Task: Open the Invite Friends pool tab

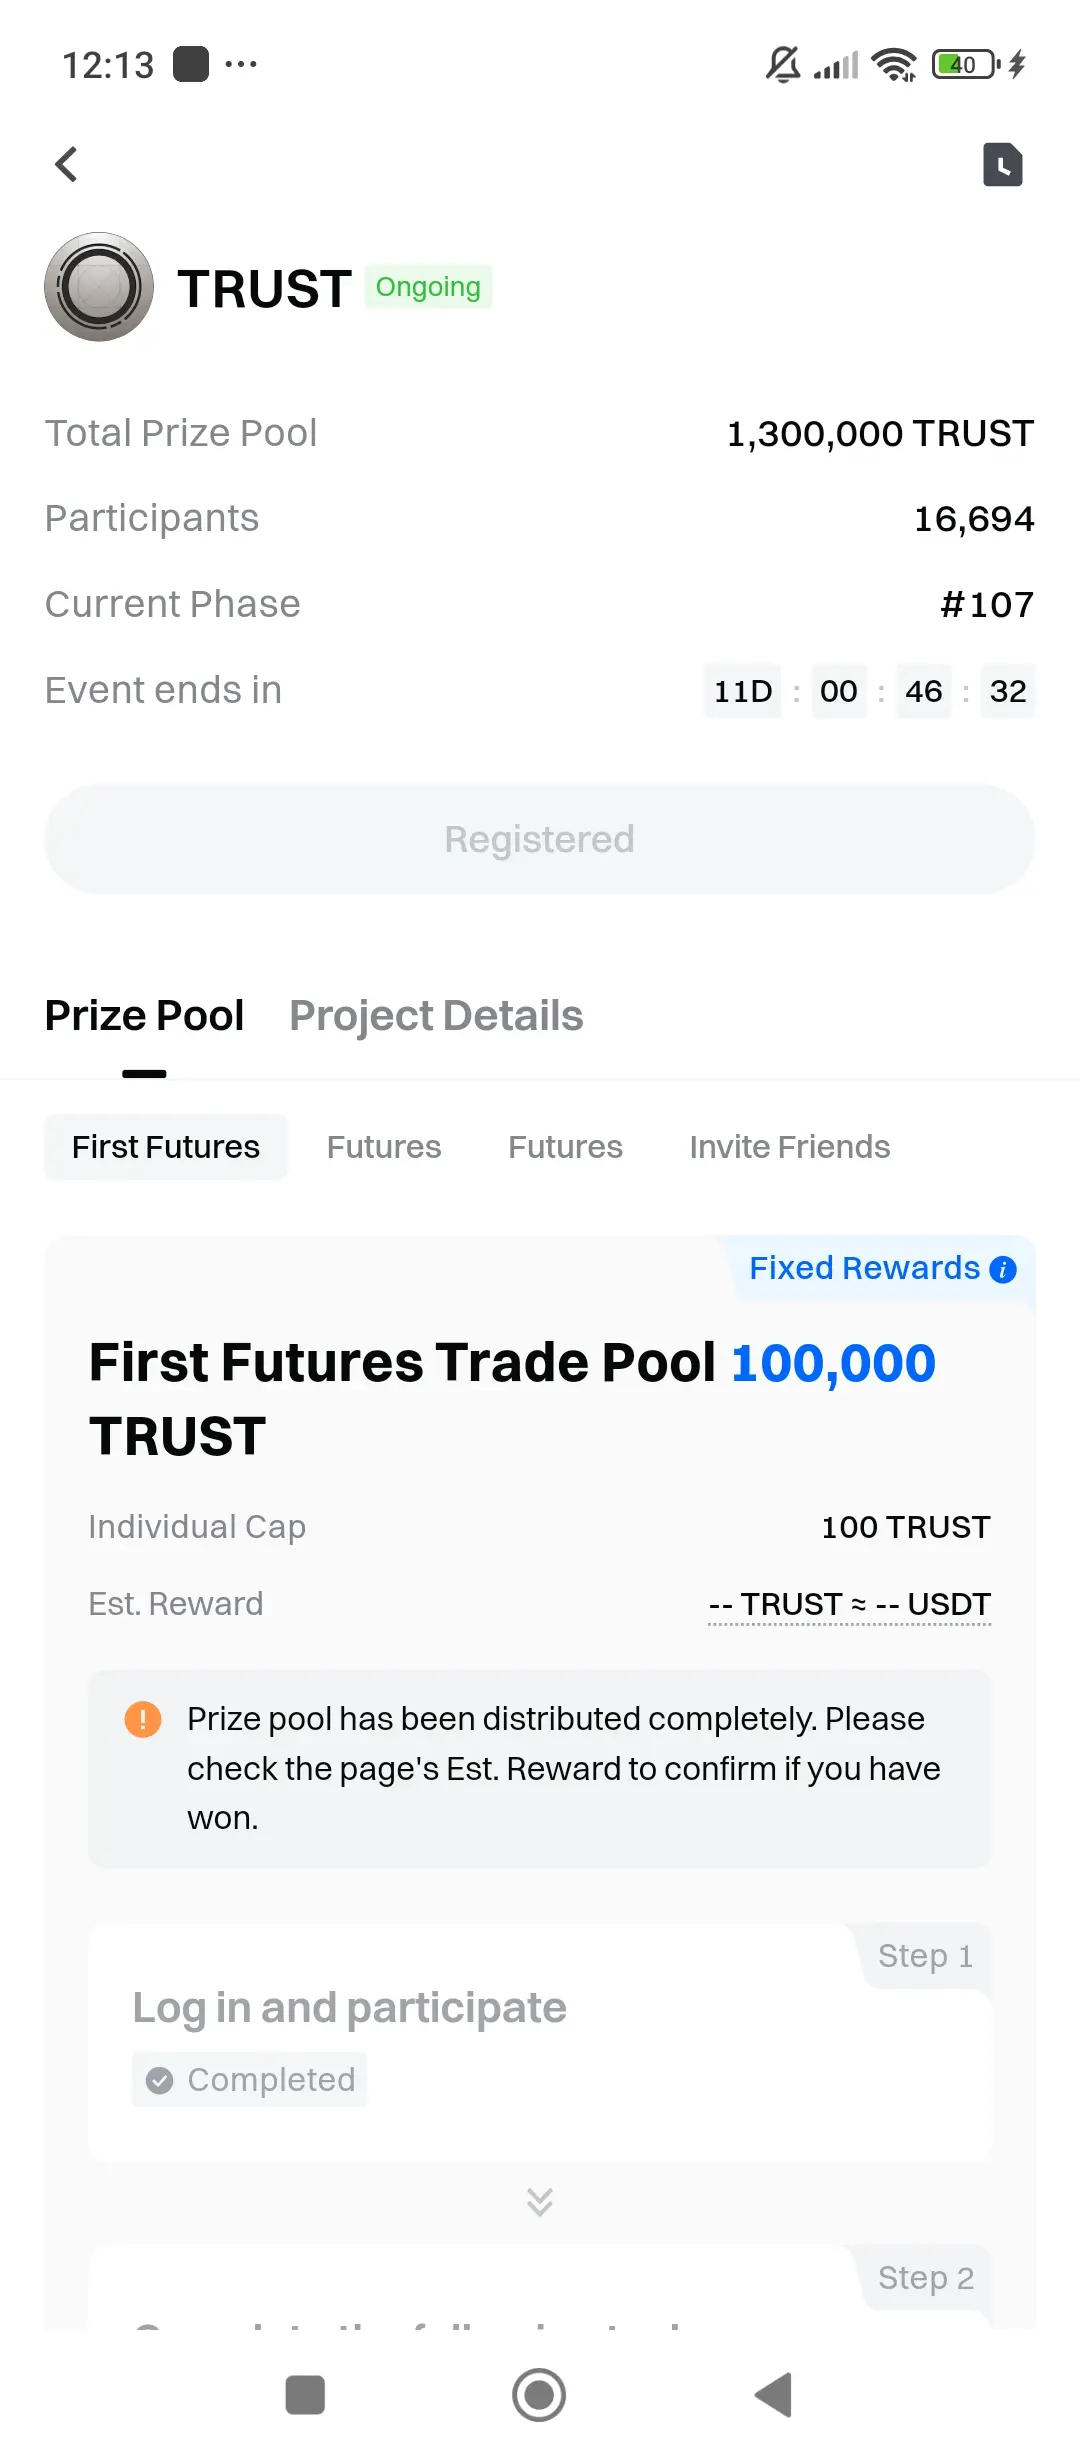Action: [x=790, y=1147]
